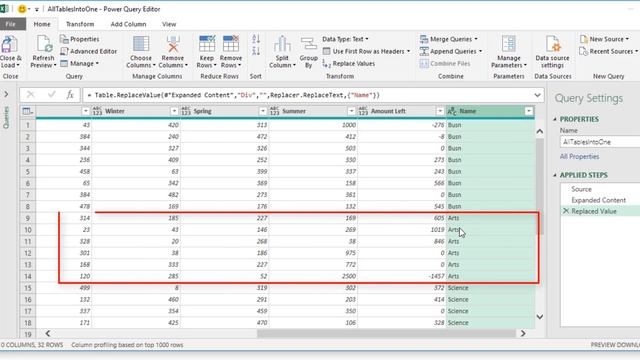Click the horizontal scrollbar left arrow
Screen dimensions: 640x360
pos(48,333)
